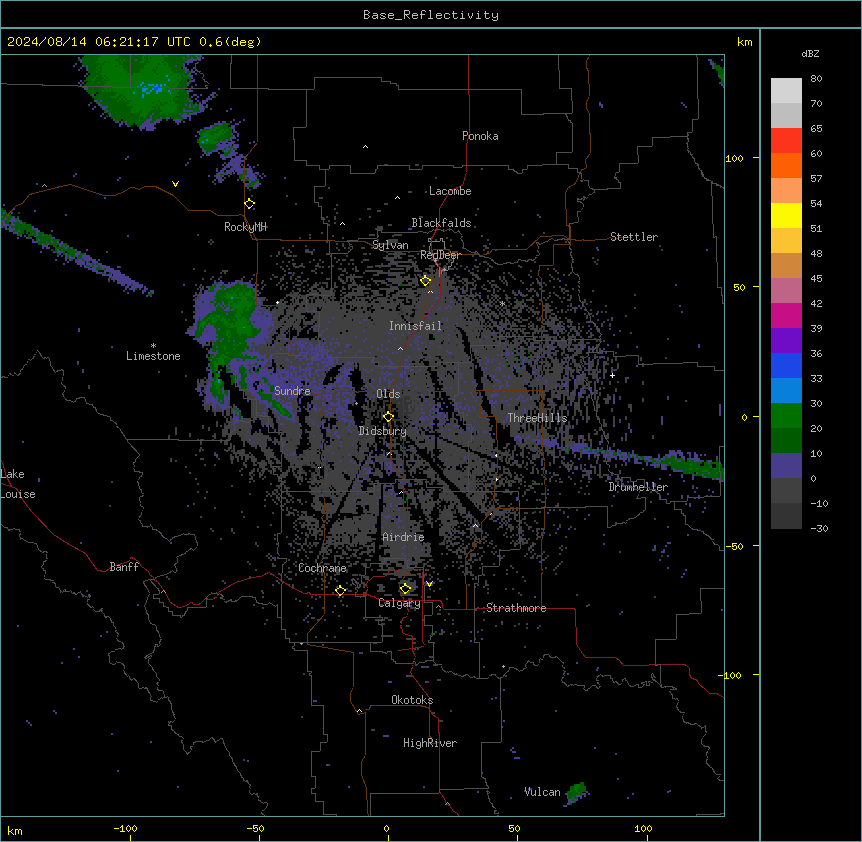
Task: Click the Olds label
Action: click(x=388, y=394)
